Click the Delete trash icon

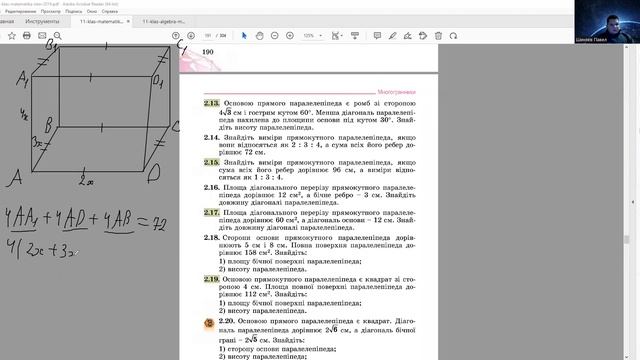438,36
